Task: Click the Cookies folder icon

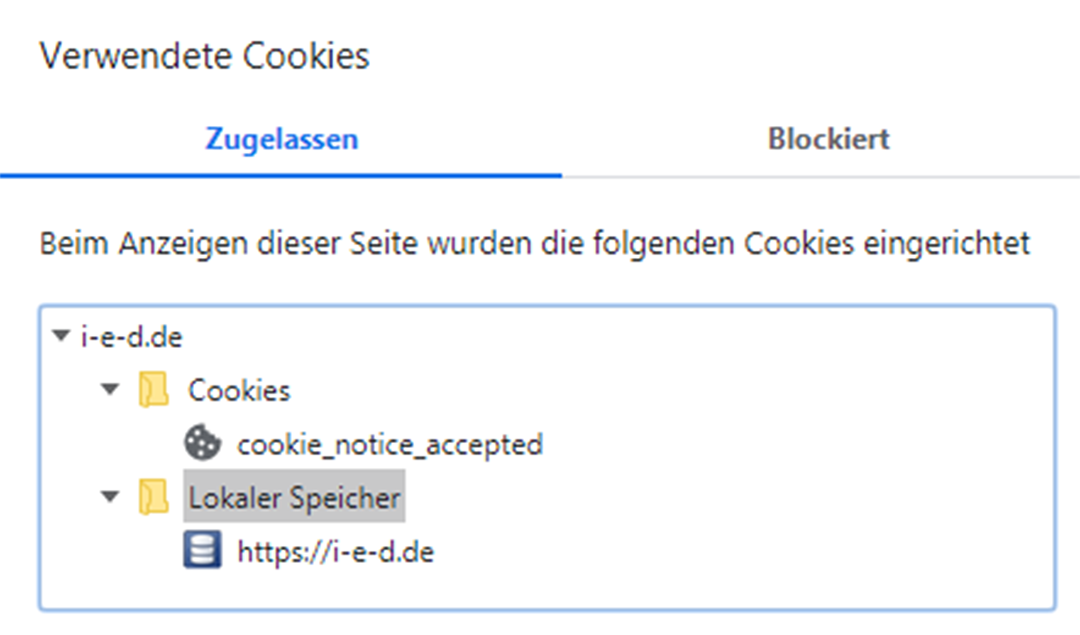Action: pos(153,389)
